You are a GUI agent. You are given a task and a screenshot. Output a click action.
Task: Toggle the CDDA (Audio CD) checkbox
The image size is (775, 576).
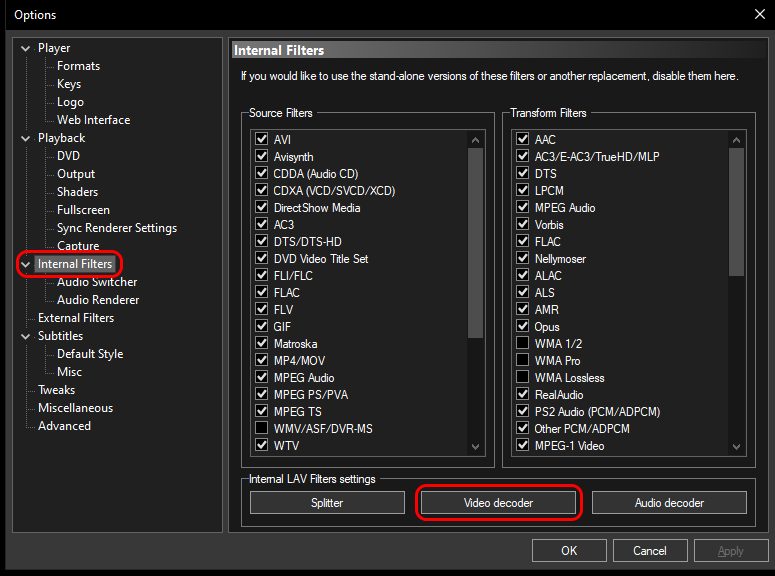(261, 173)
